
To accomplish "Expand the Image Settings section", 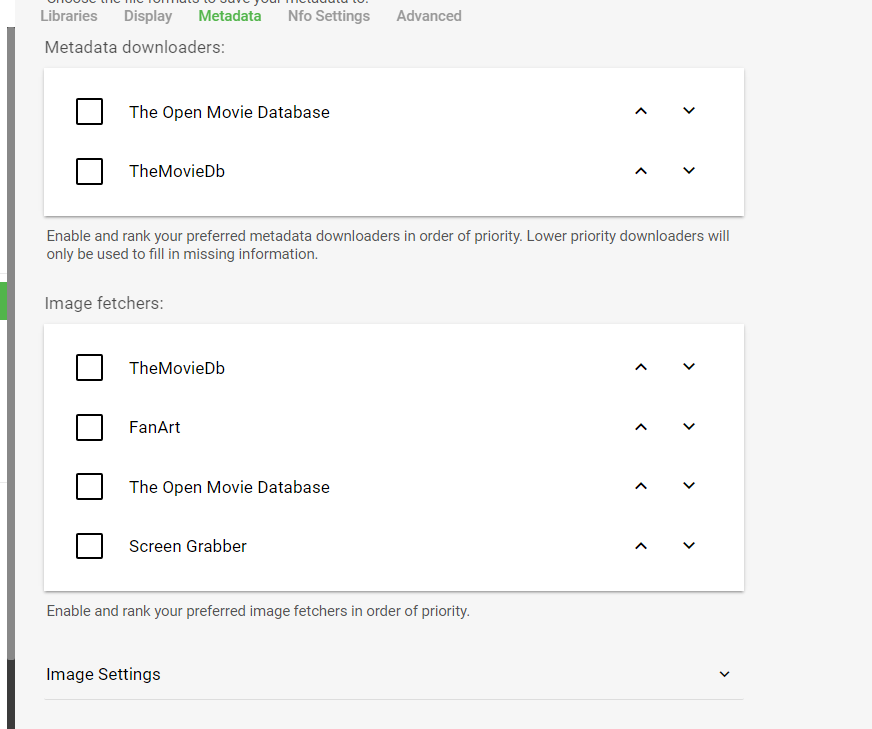I will pyautogui.click(x=724, y=675).
